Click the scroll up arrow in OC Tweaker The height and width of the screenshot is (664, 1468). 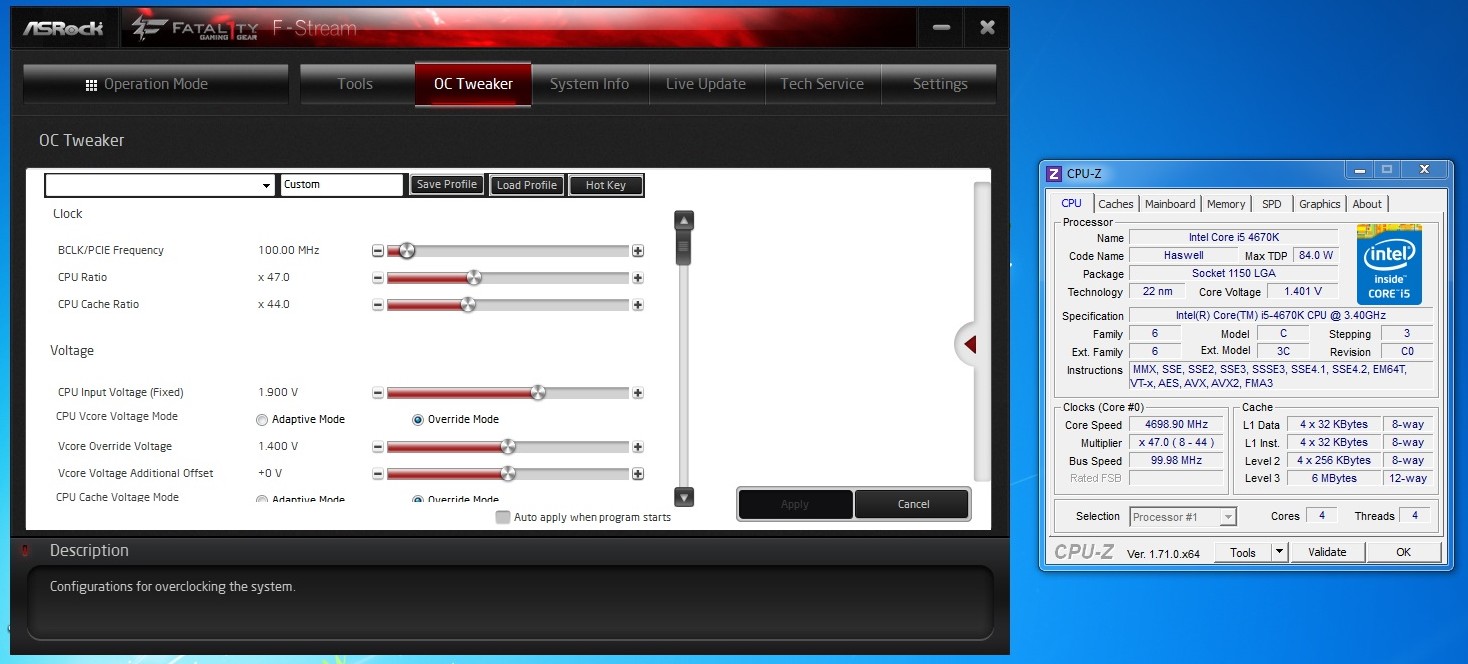pos(684,221)
